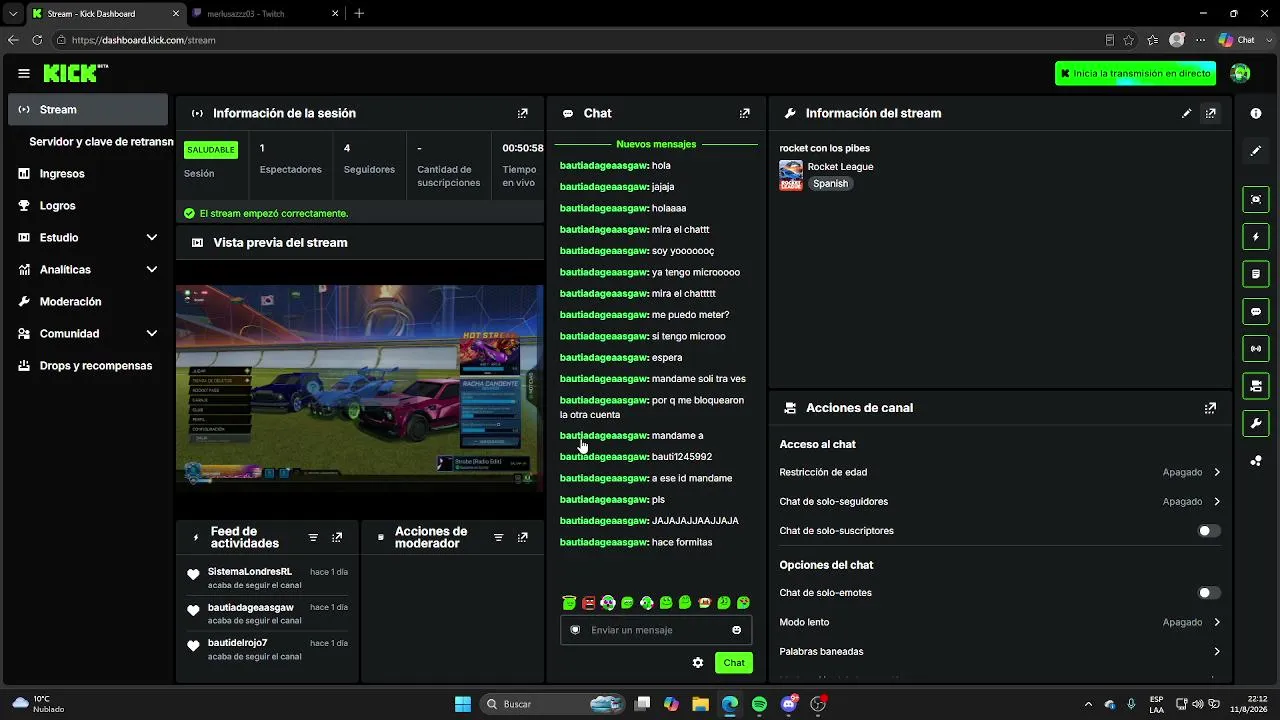Screen dimensions: 1280x720
Task: Toggle the broadcast signal widget icon in right sidebar
Action: coord(1256,349)
